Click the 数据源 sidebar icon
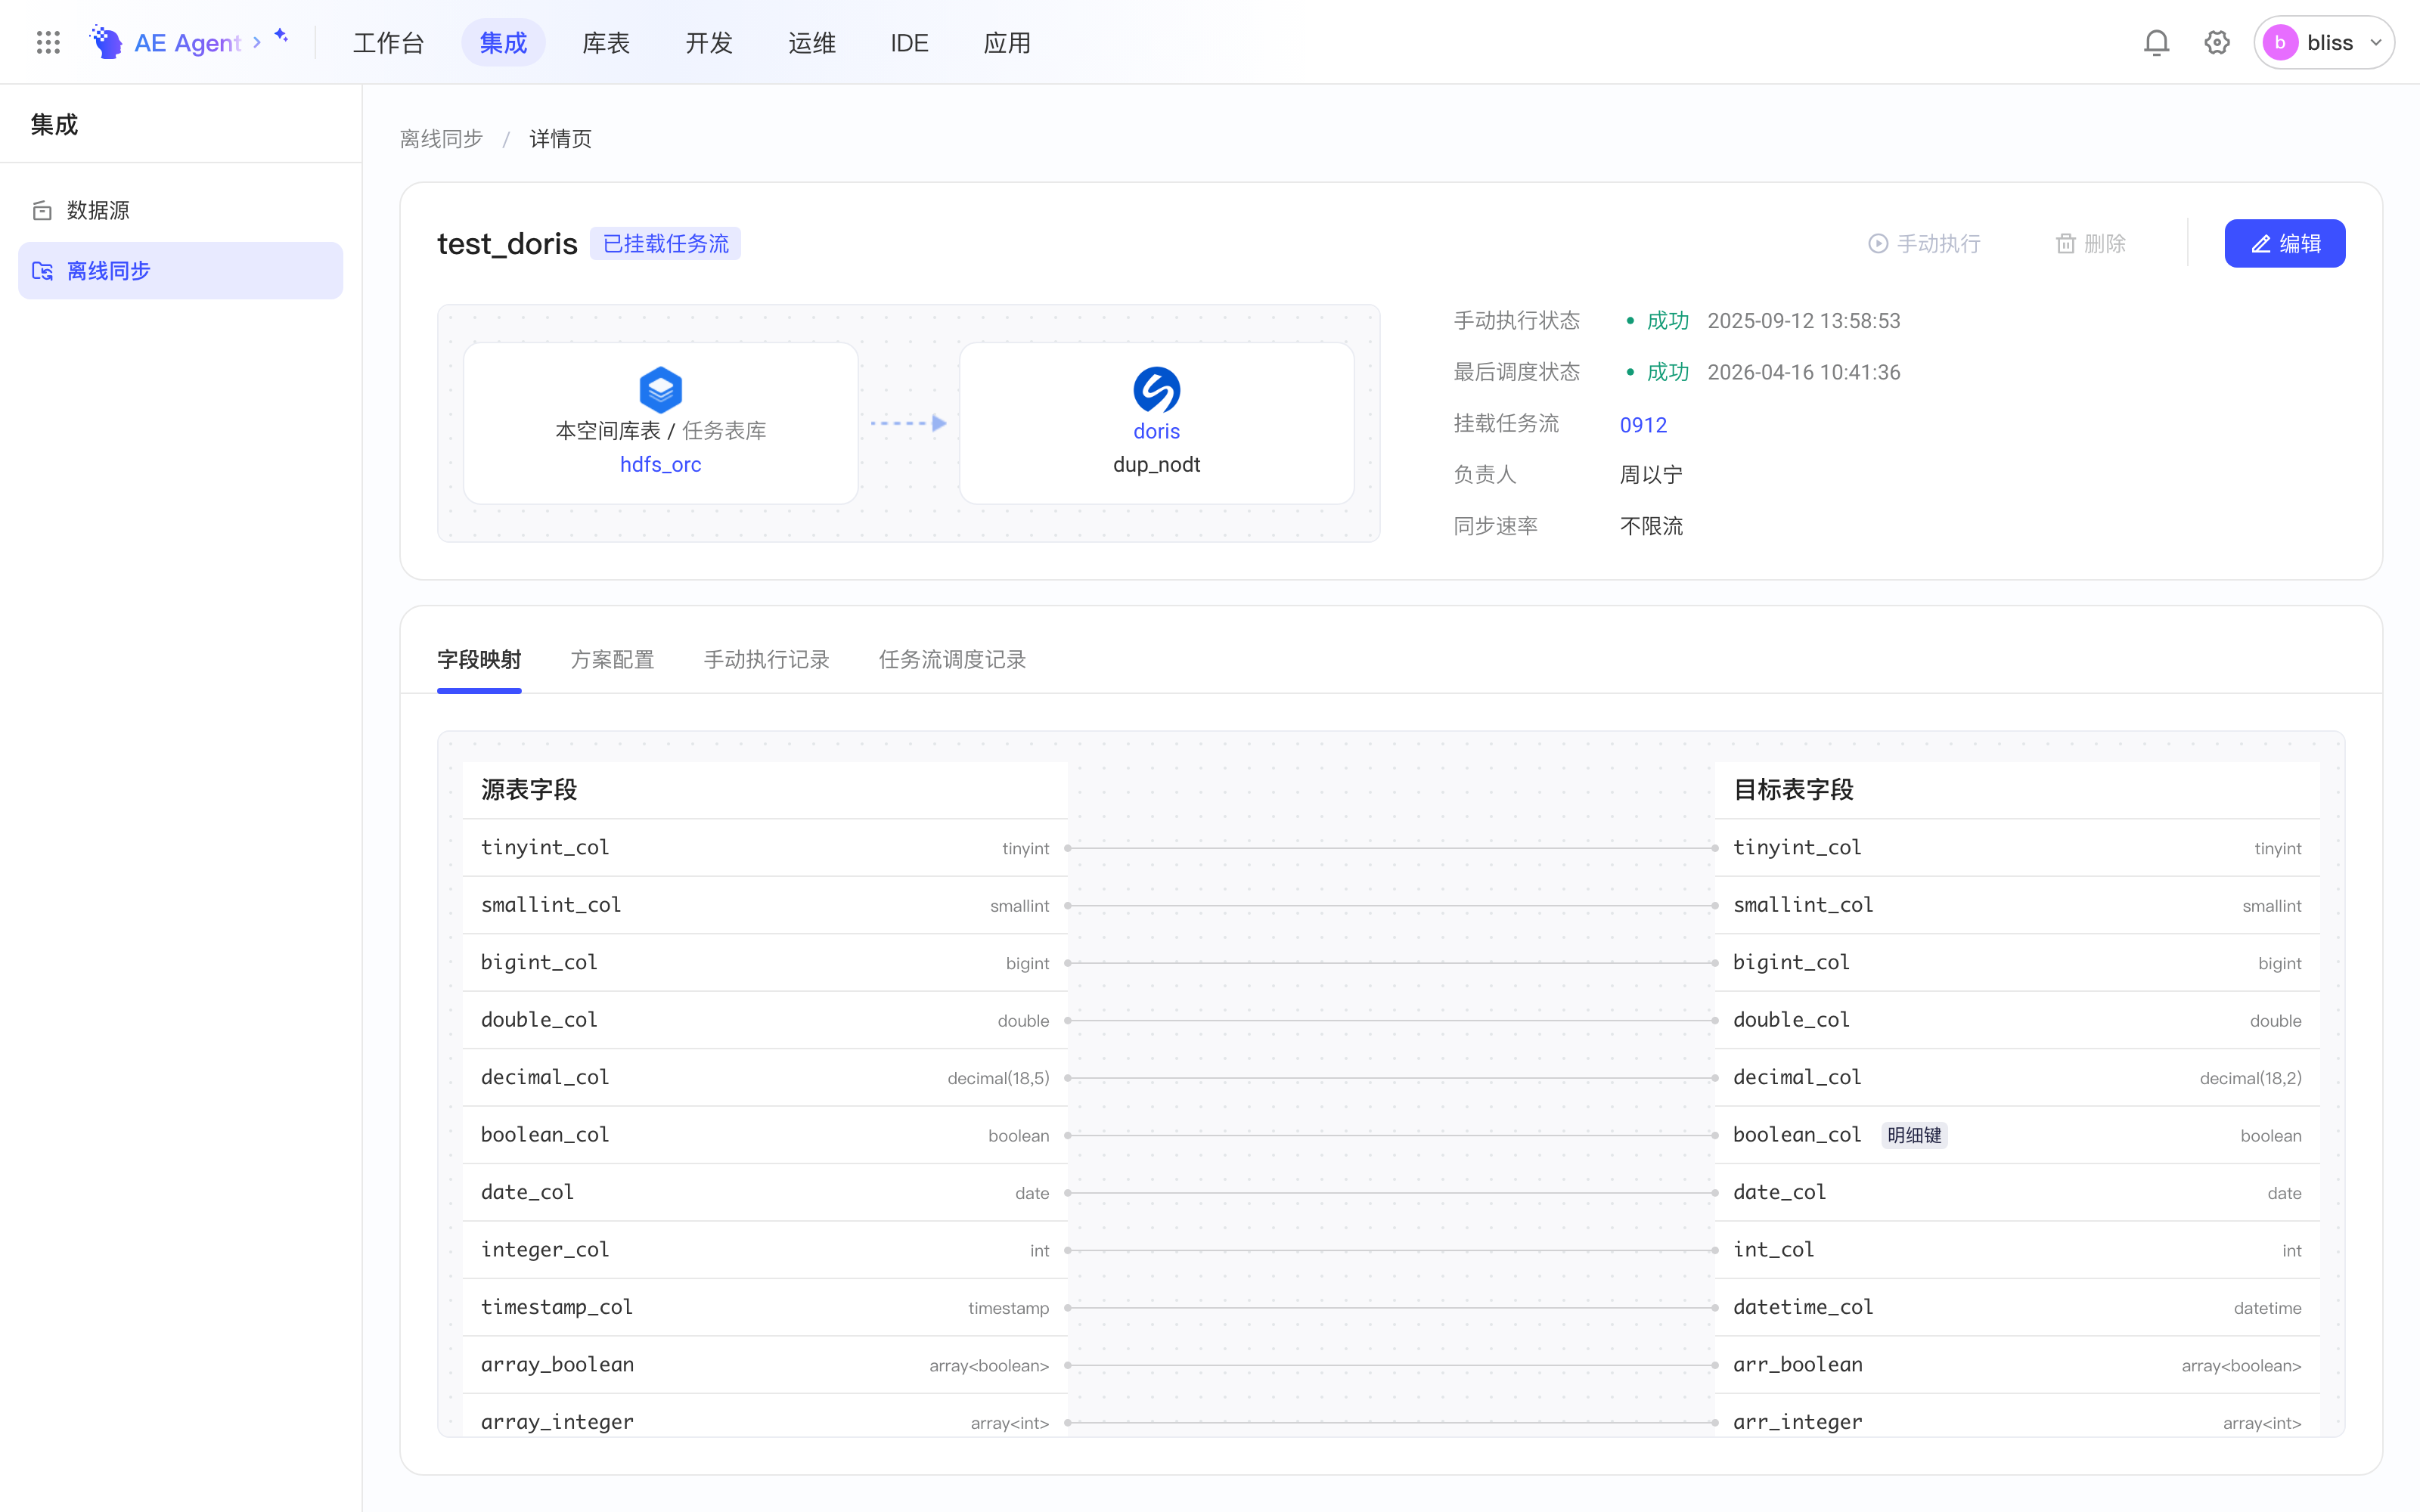The width and height of the screenshot is (2420, 1512). tap(42, 210)
